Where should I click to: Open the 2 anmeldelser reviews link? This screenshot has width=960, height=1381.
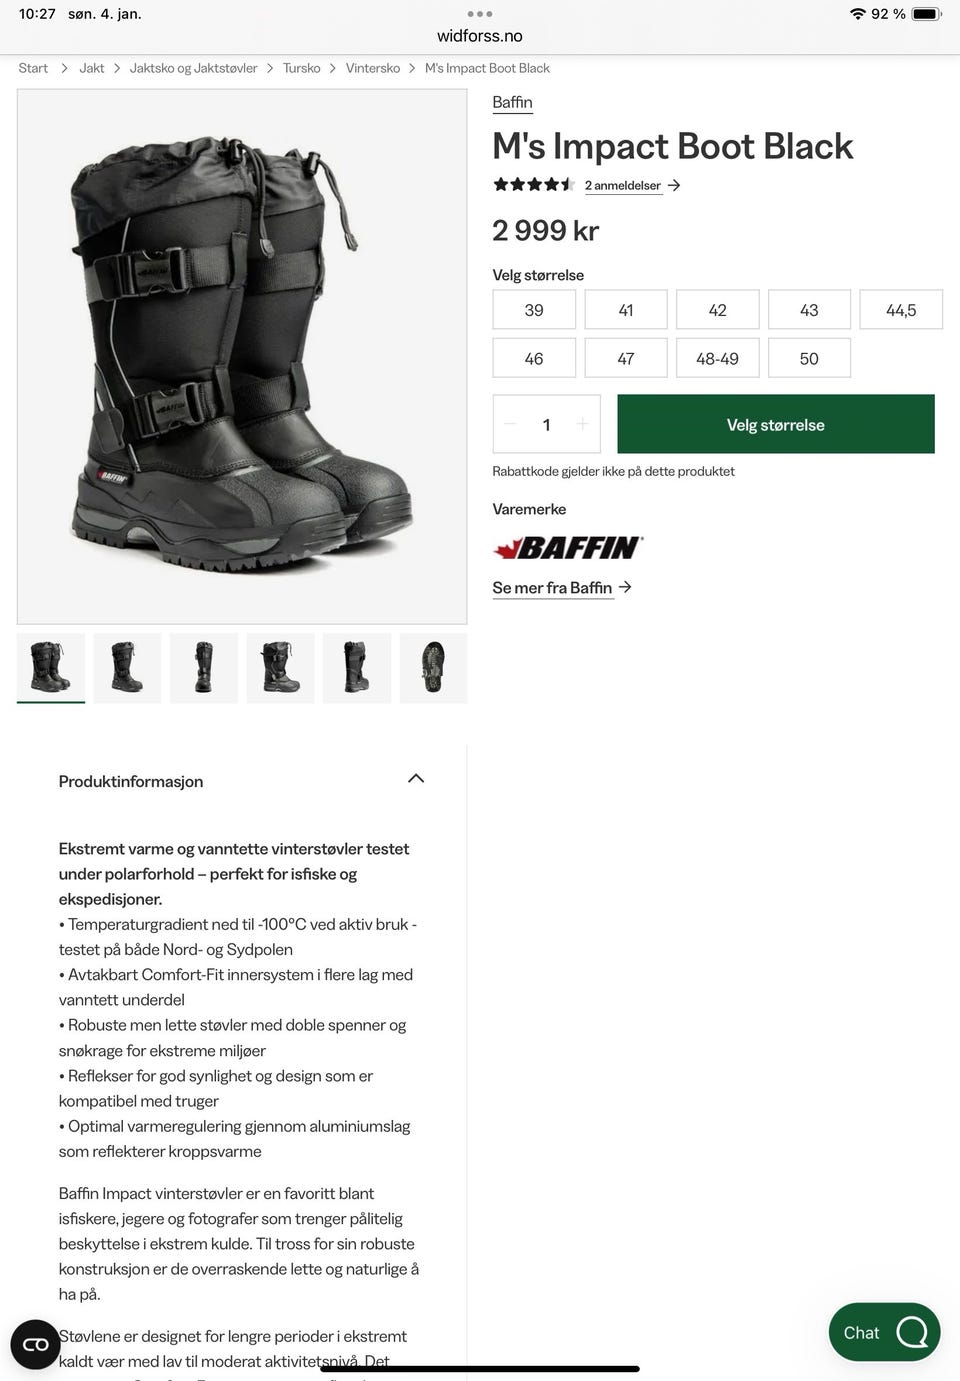coord(623,186)
